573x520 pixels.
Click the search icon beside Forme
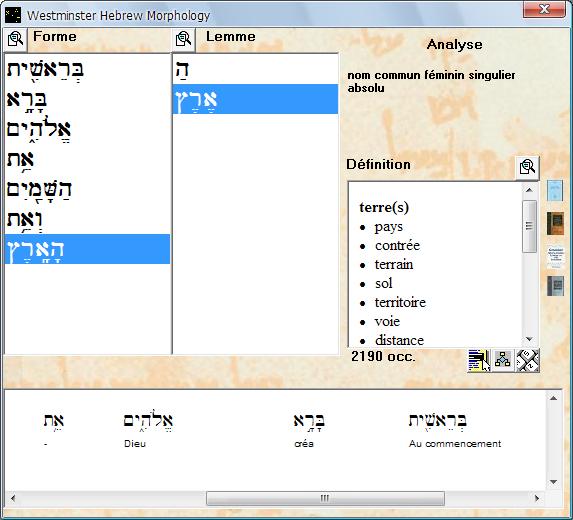(x=15, y=39)
